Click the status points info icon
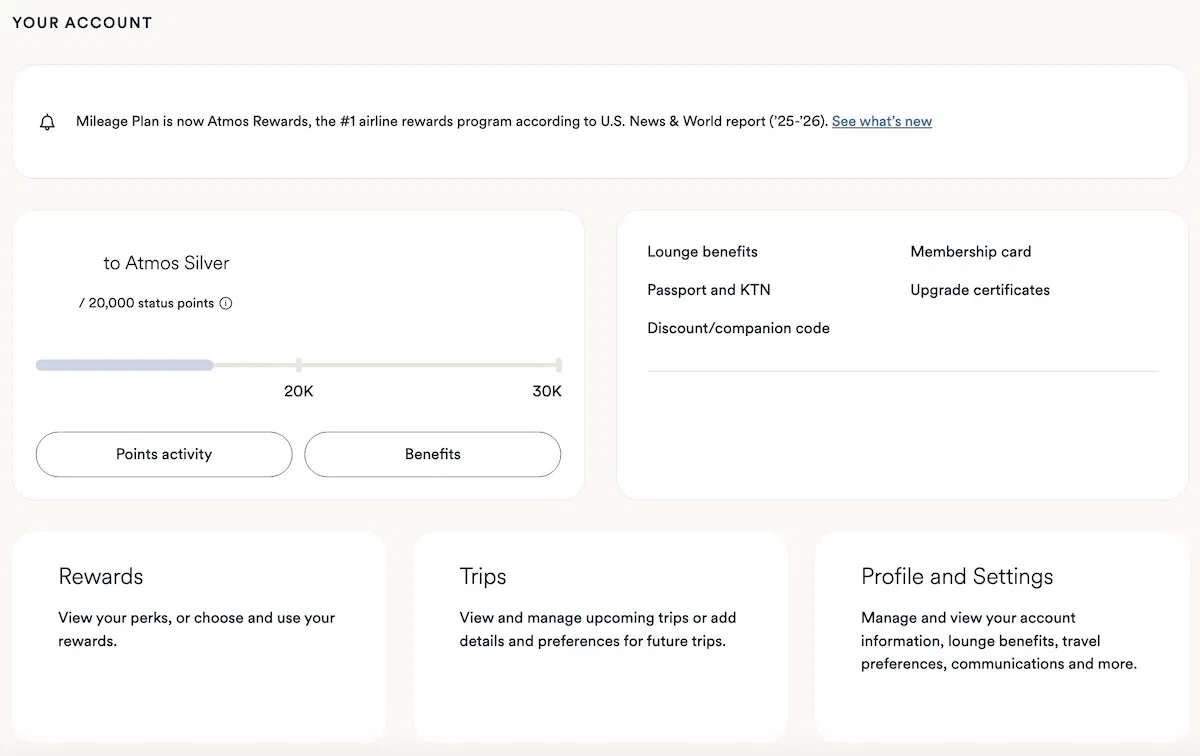Screen dimensions: 1200x756 pyautogui.click(x=226, y=303)
